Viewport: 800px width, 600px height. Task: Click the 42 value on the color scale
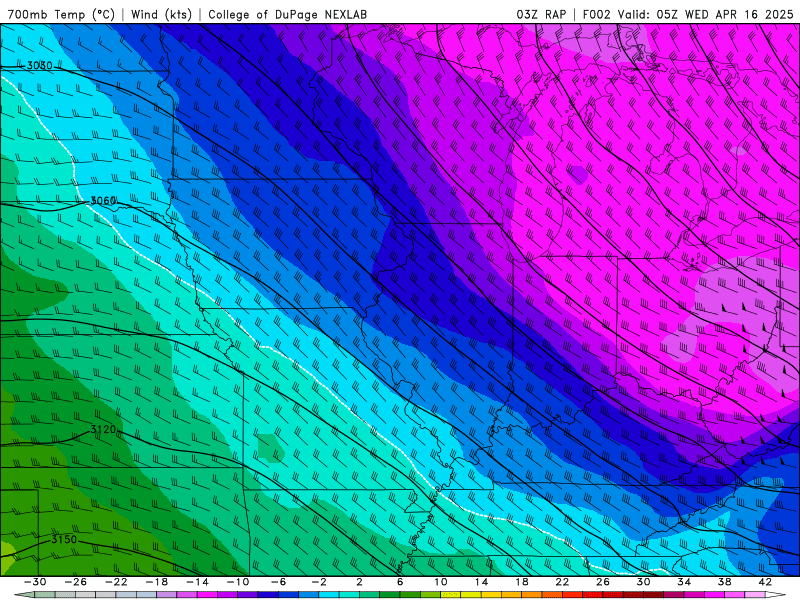pos(765,582)
